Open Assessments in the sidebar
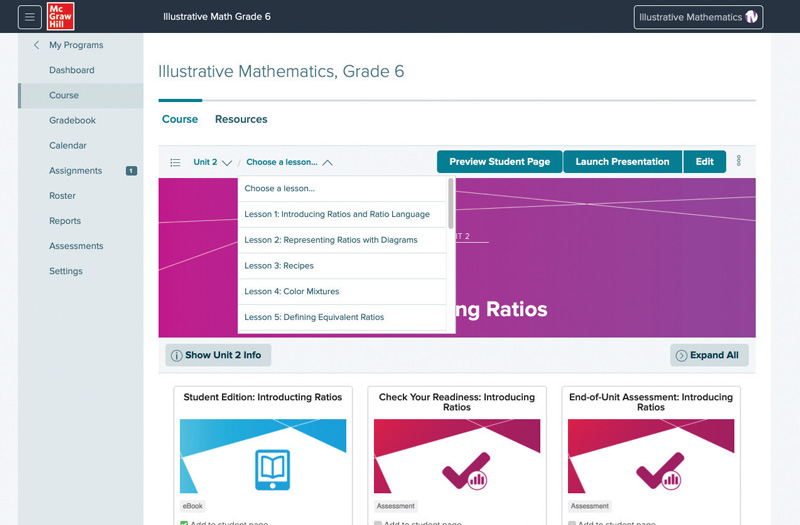Viewport: 800px width, 525px height. click(81, 246)
